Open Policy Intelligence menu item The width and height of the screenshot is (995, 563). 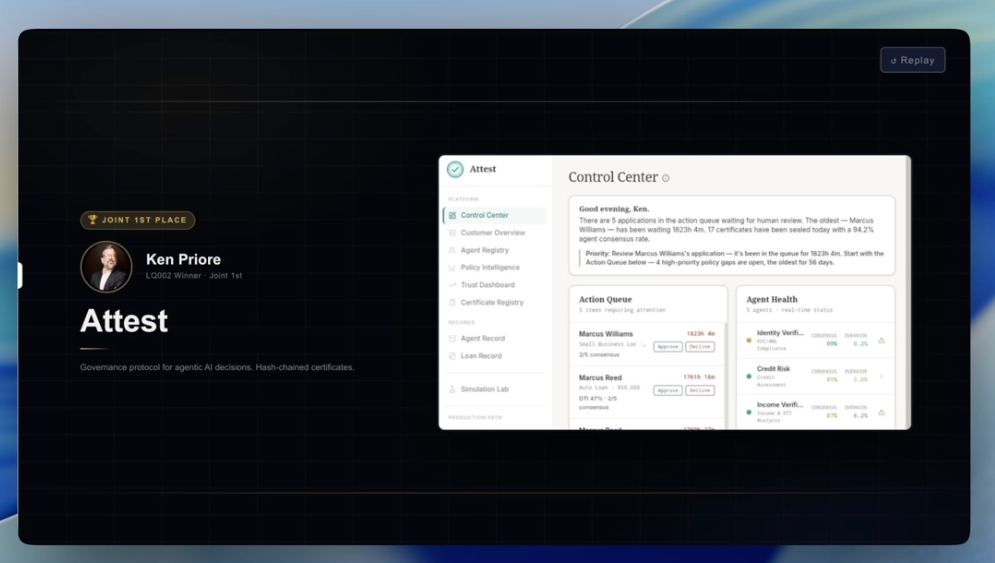coord(494,268)
